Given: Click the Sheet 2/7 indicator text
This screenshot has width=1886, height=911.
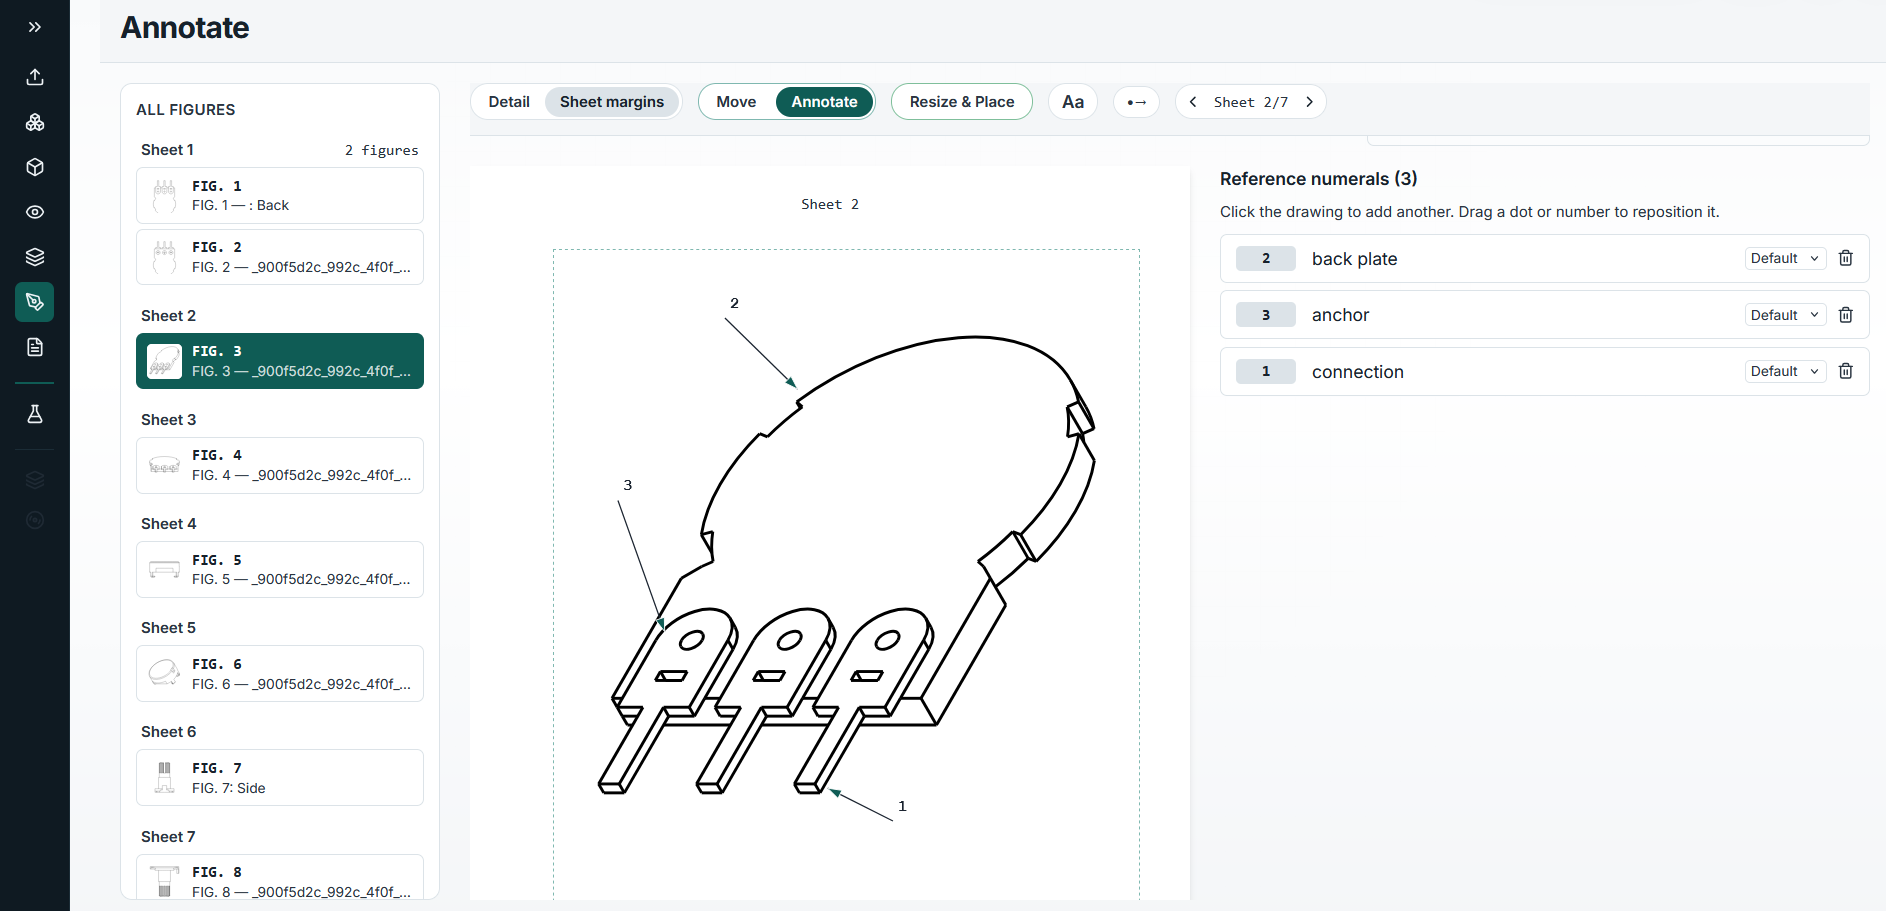Looking at the screenshot, I should click(x=1251, y=102).
